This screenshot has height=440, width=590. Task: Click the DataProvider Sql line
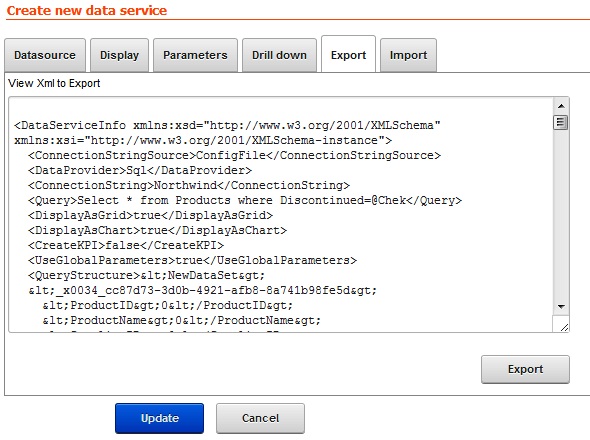coord(140,170)
